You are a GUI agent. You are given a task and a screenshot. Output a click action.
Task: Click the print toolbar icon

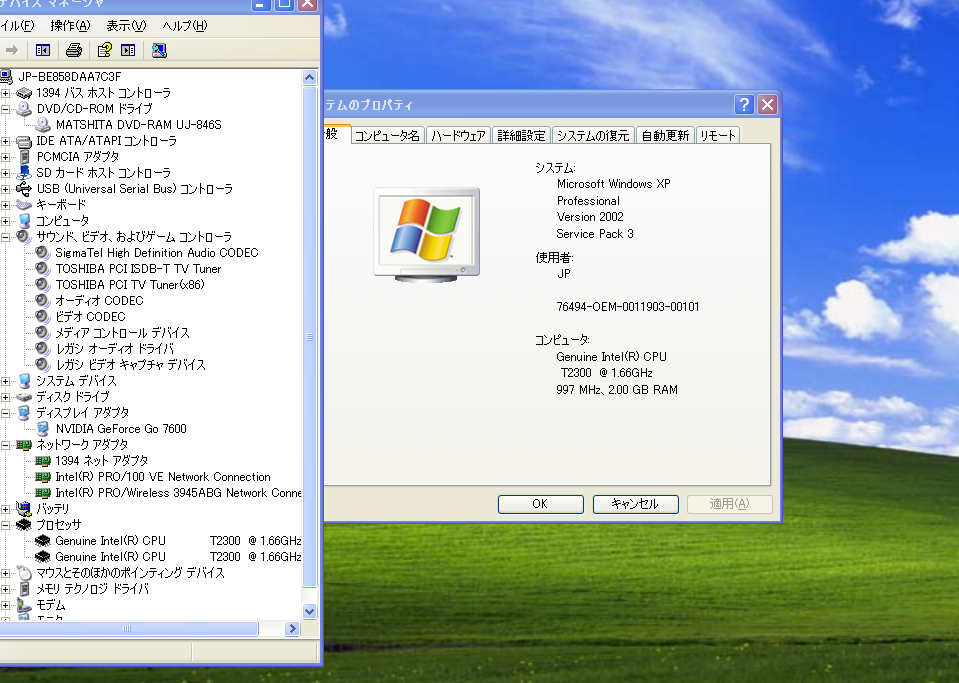pyautogui.click(x=74, y=50)
